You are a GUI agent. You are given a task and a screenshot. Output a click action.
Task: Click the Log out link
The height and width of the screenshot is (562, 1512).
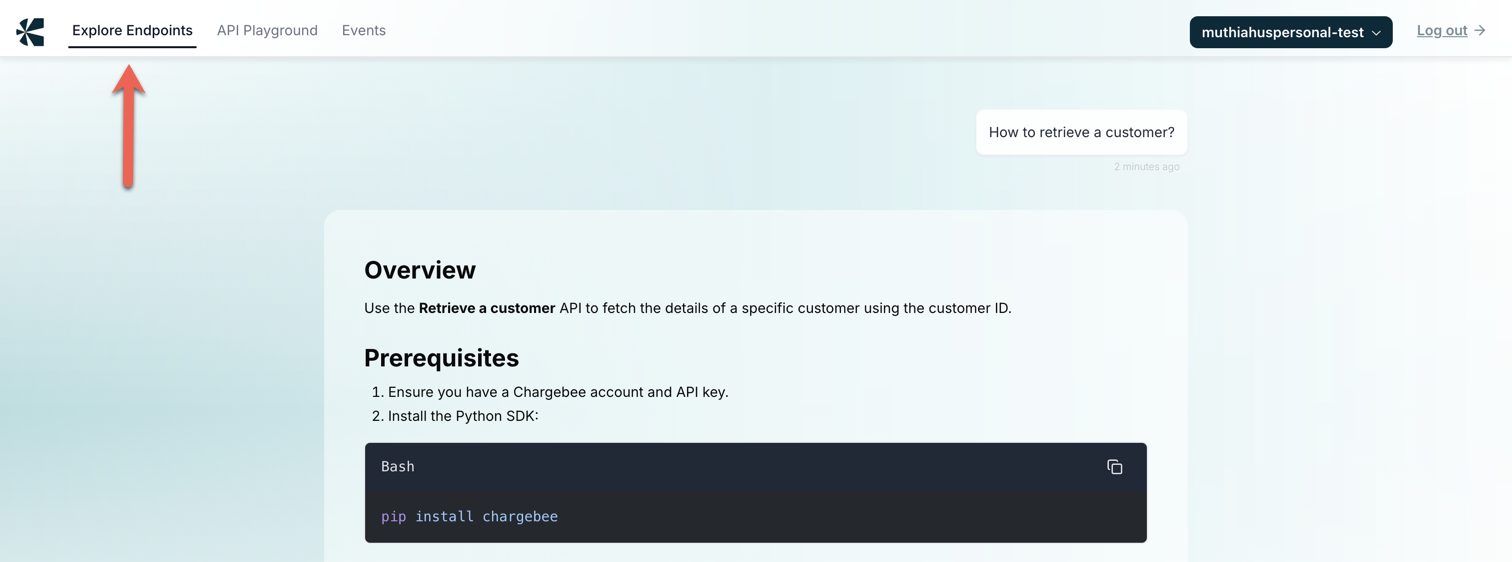coord(1451,31)
